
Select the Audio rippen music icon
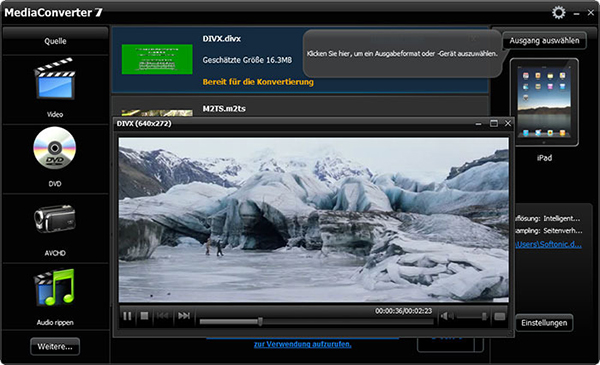pyautogui.click(x=55, y=287)
